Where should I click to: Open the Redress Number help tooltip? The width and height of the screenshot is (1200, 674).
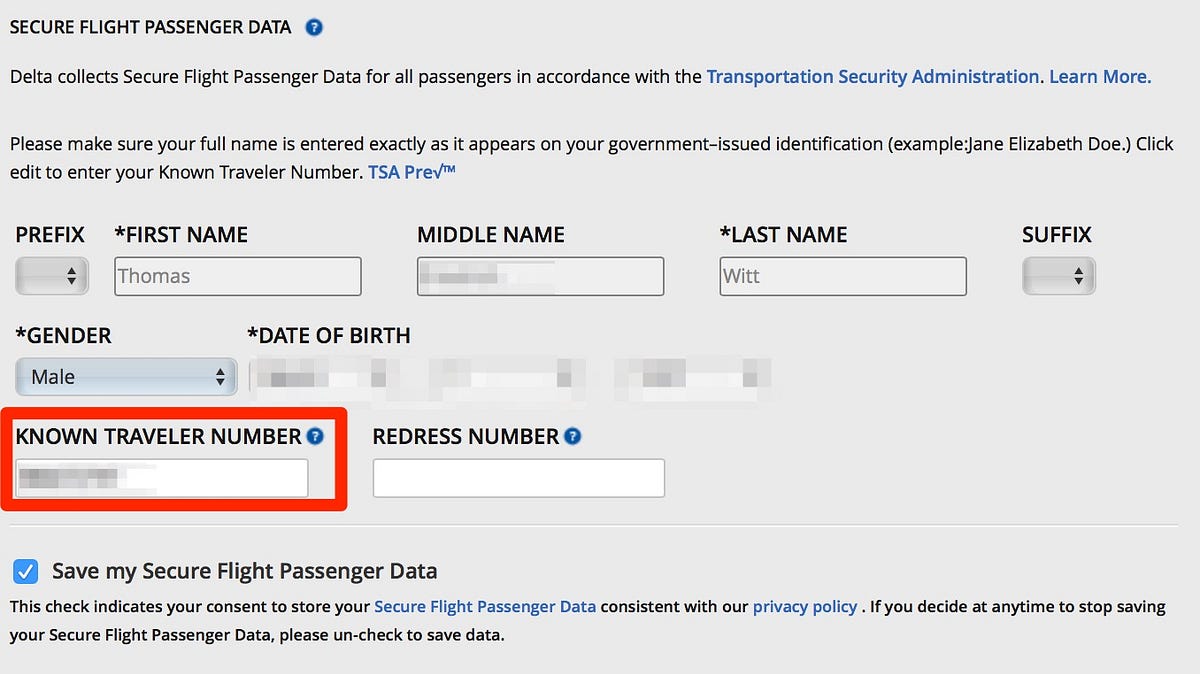(x=571, y=437)
